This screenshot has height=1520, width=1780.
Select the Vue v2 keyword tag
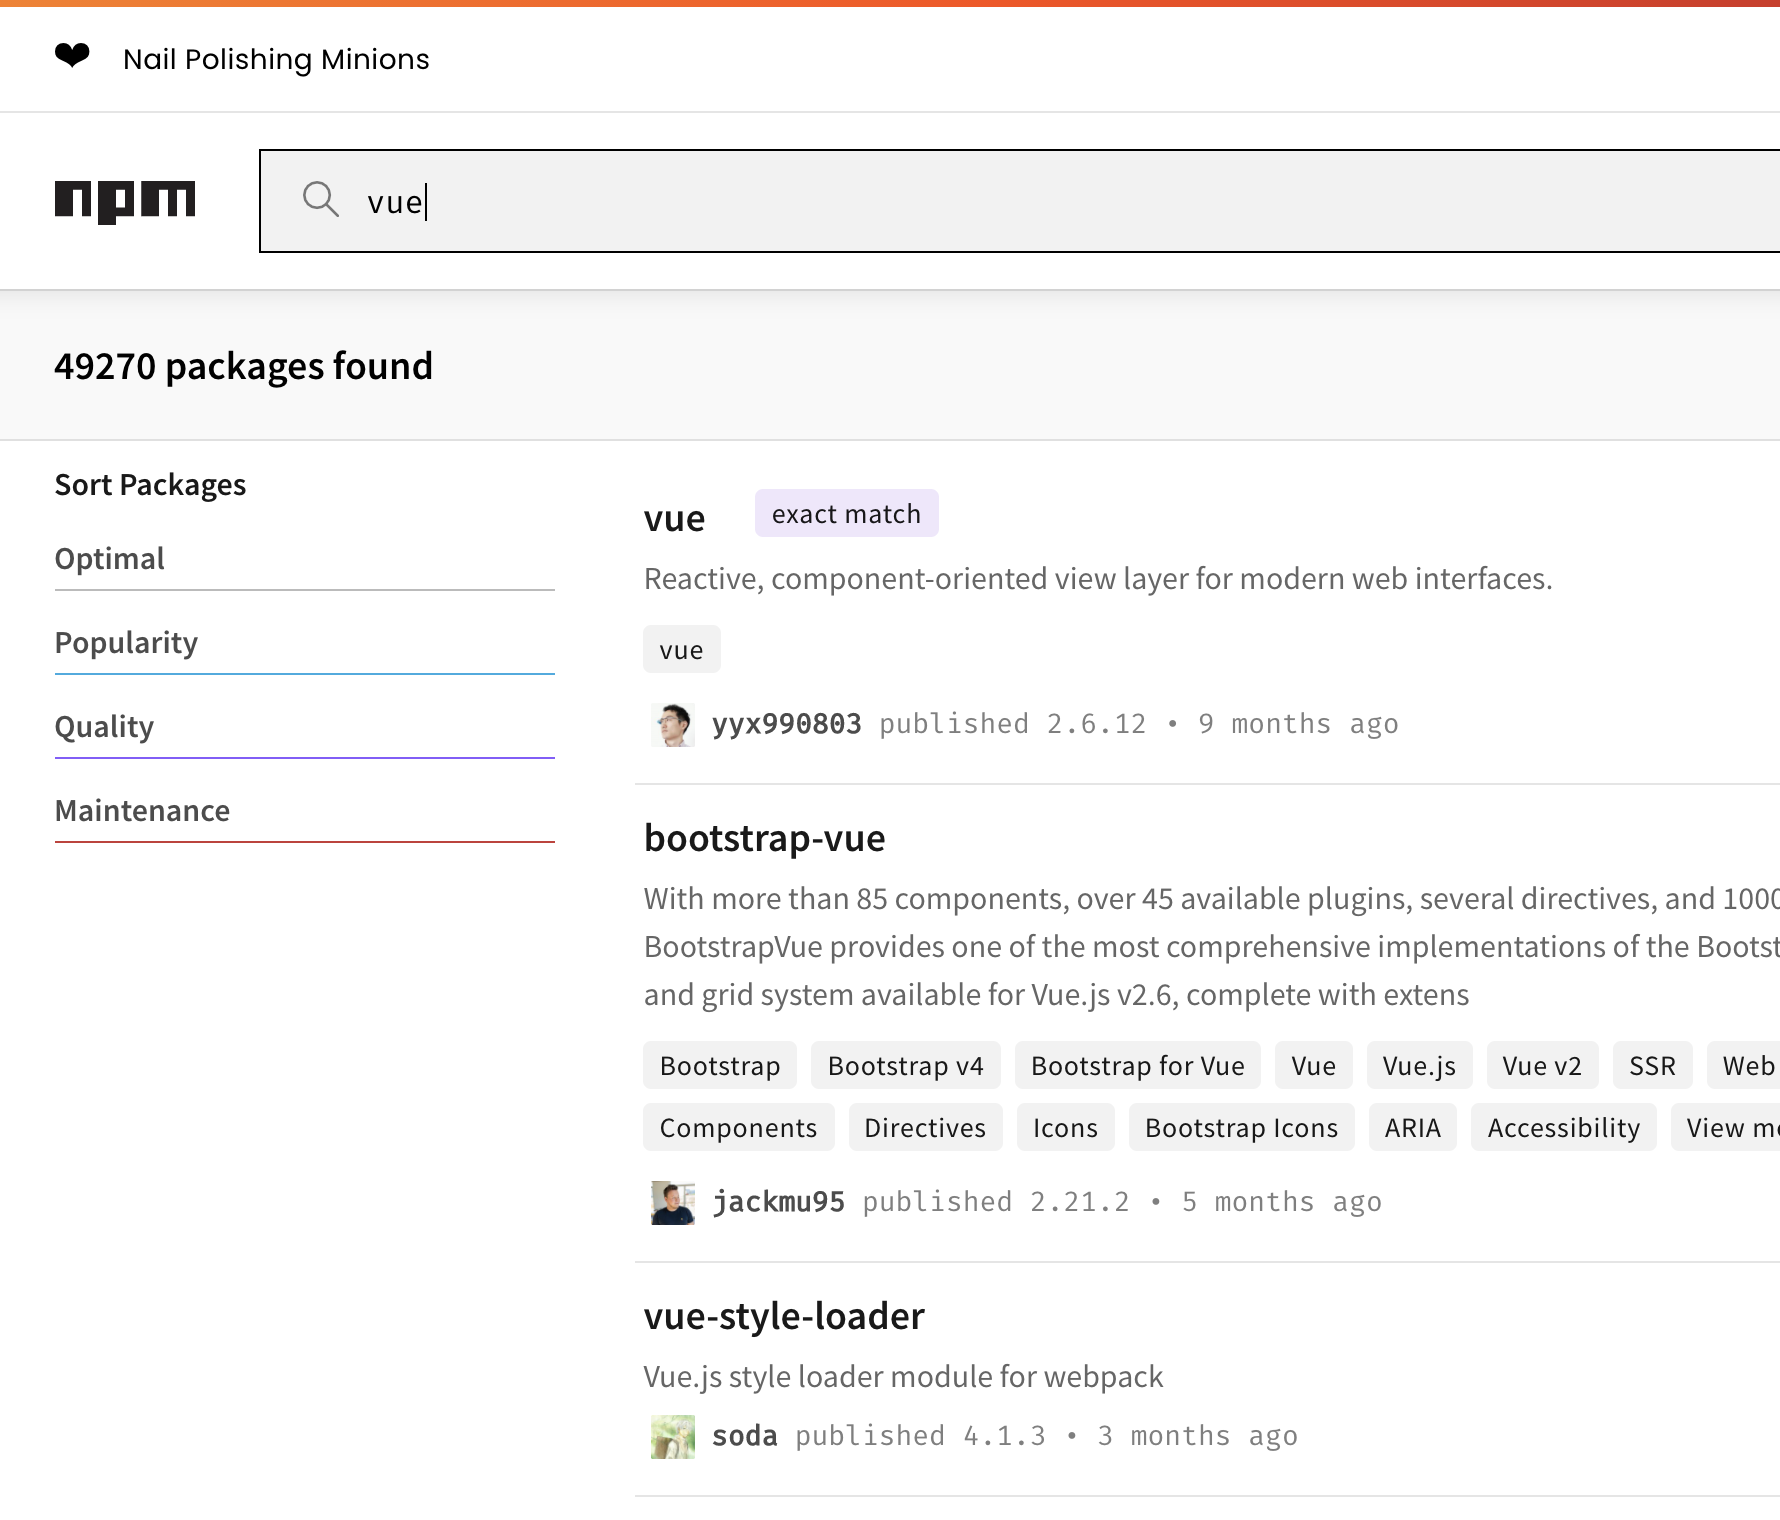tap(1542, 1066)
